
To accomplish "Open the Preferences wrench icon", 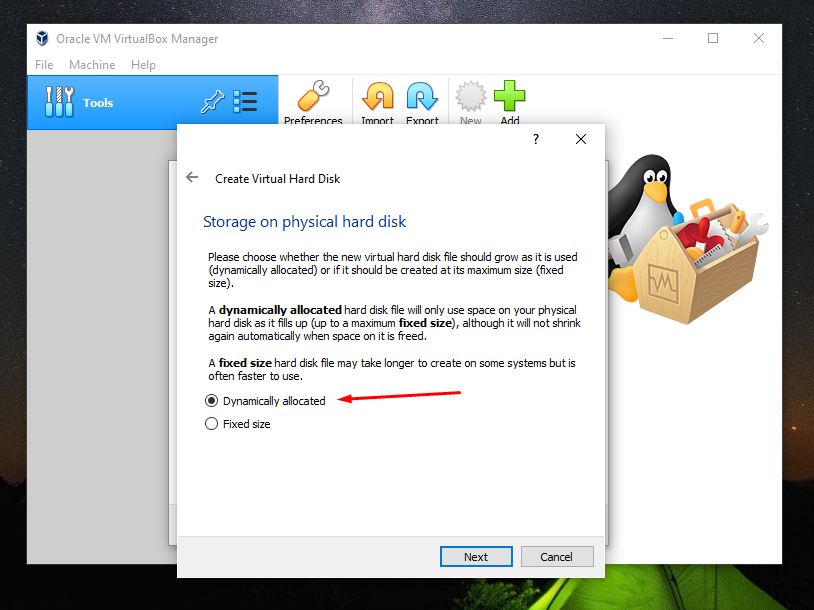I will (313, 100).
